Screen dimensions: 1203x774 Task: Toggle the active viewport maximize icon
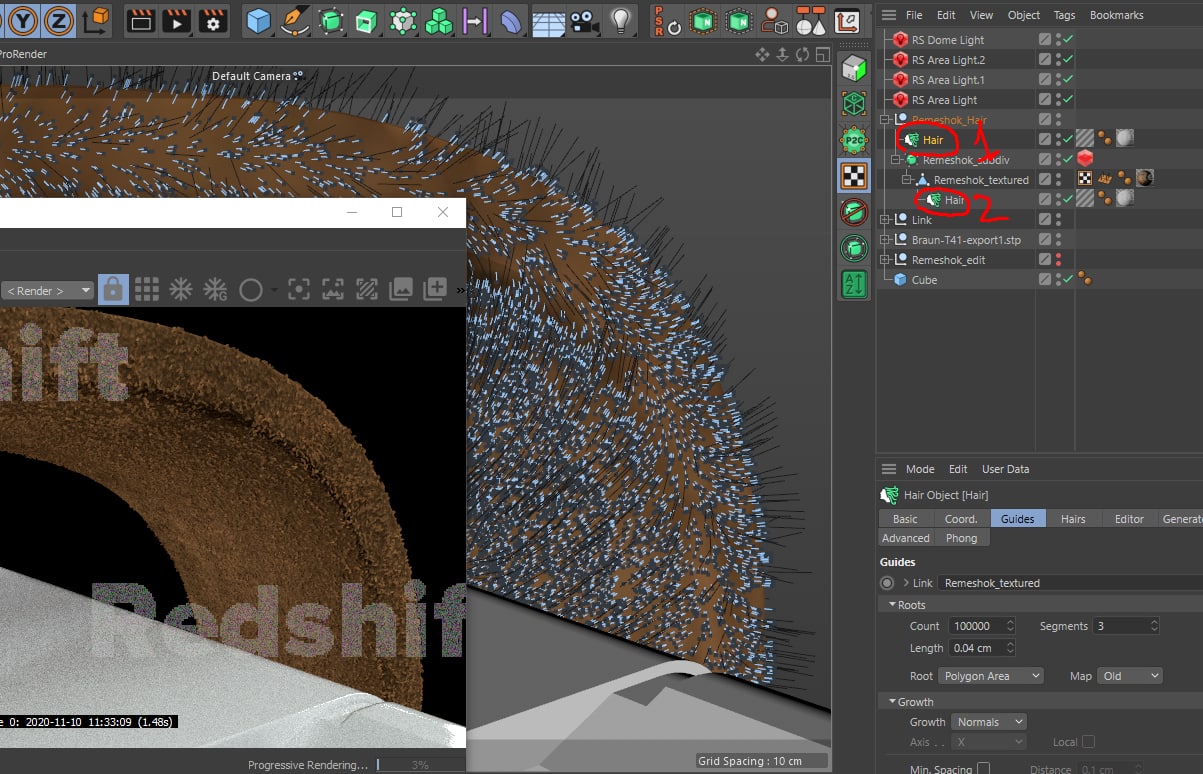[822, 54]
